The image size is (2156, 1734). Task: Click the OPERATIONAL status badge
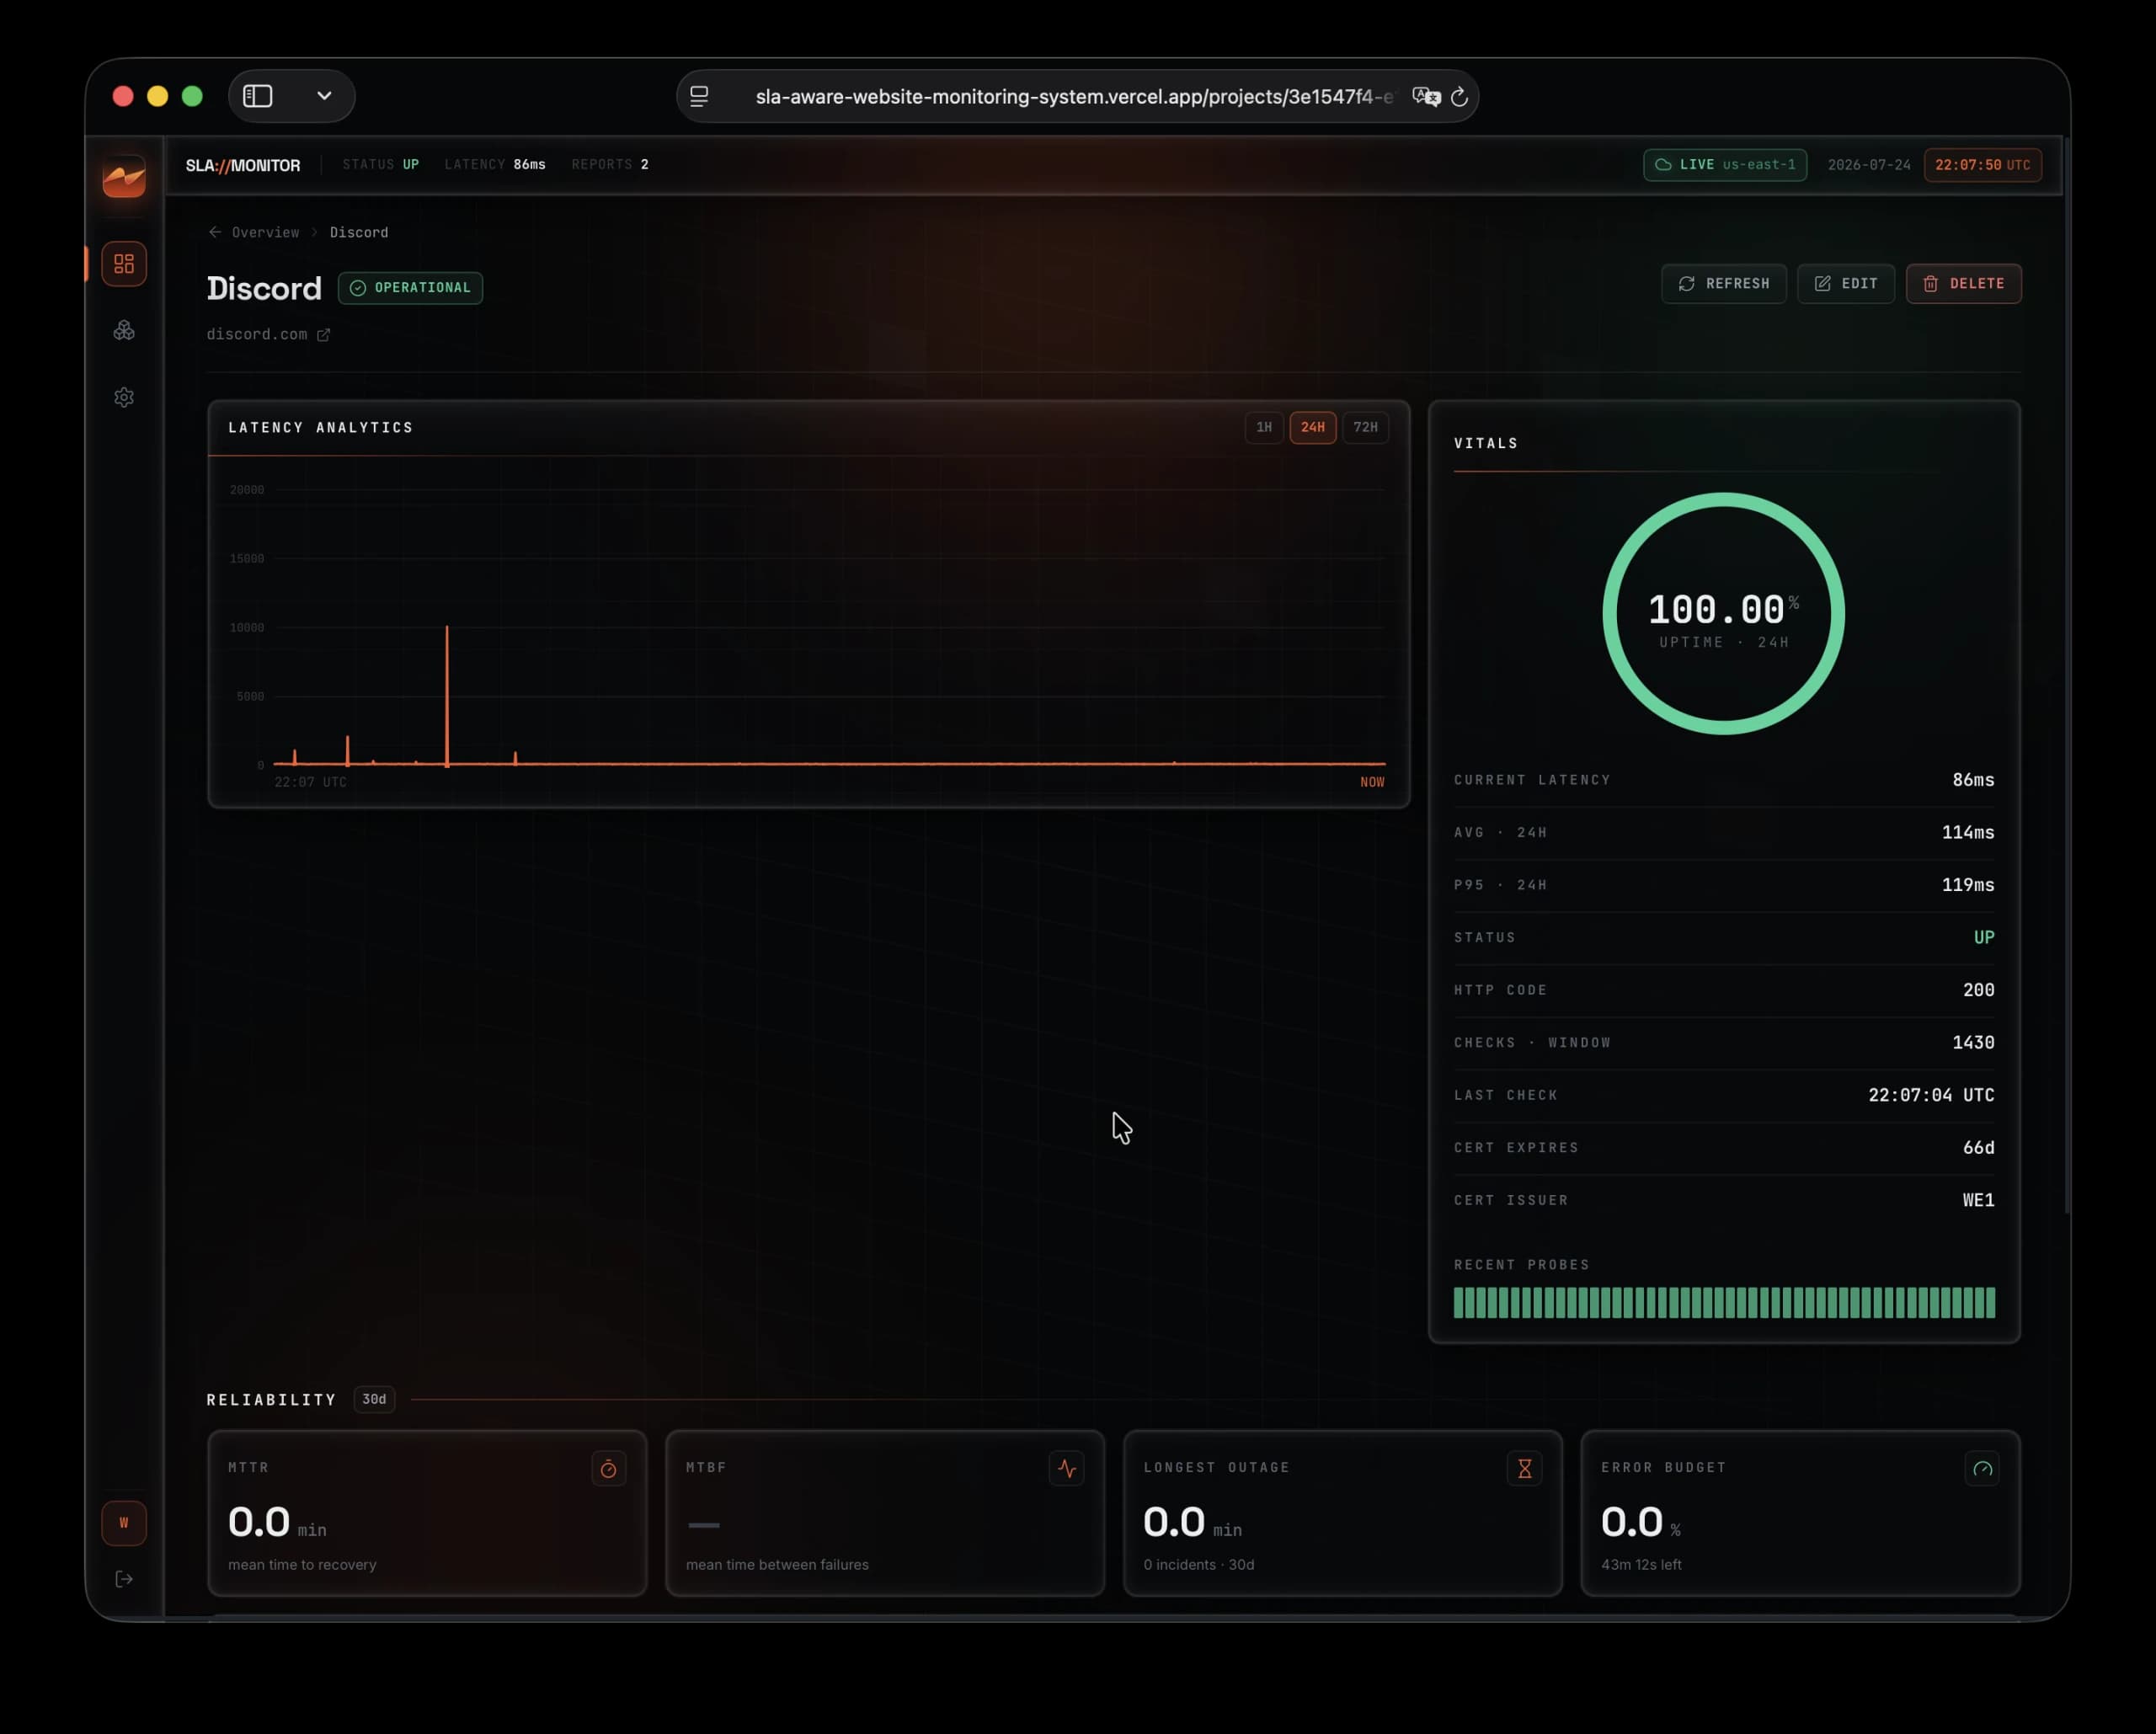click(410, 288)
